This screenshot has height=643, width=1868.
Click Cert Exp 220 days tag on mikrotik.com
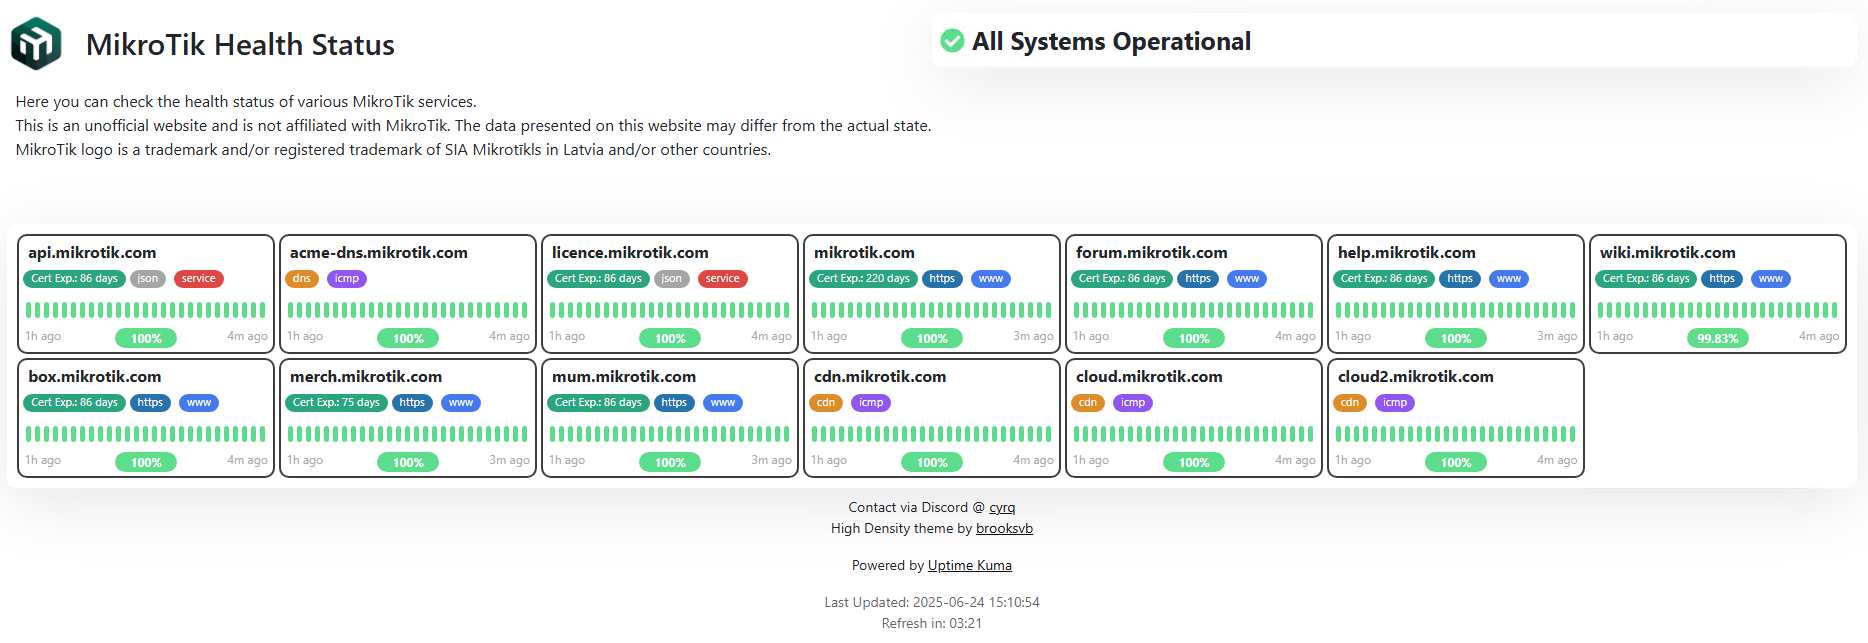click(863, 279)
